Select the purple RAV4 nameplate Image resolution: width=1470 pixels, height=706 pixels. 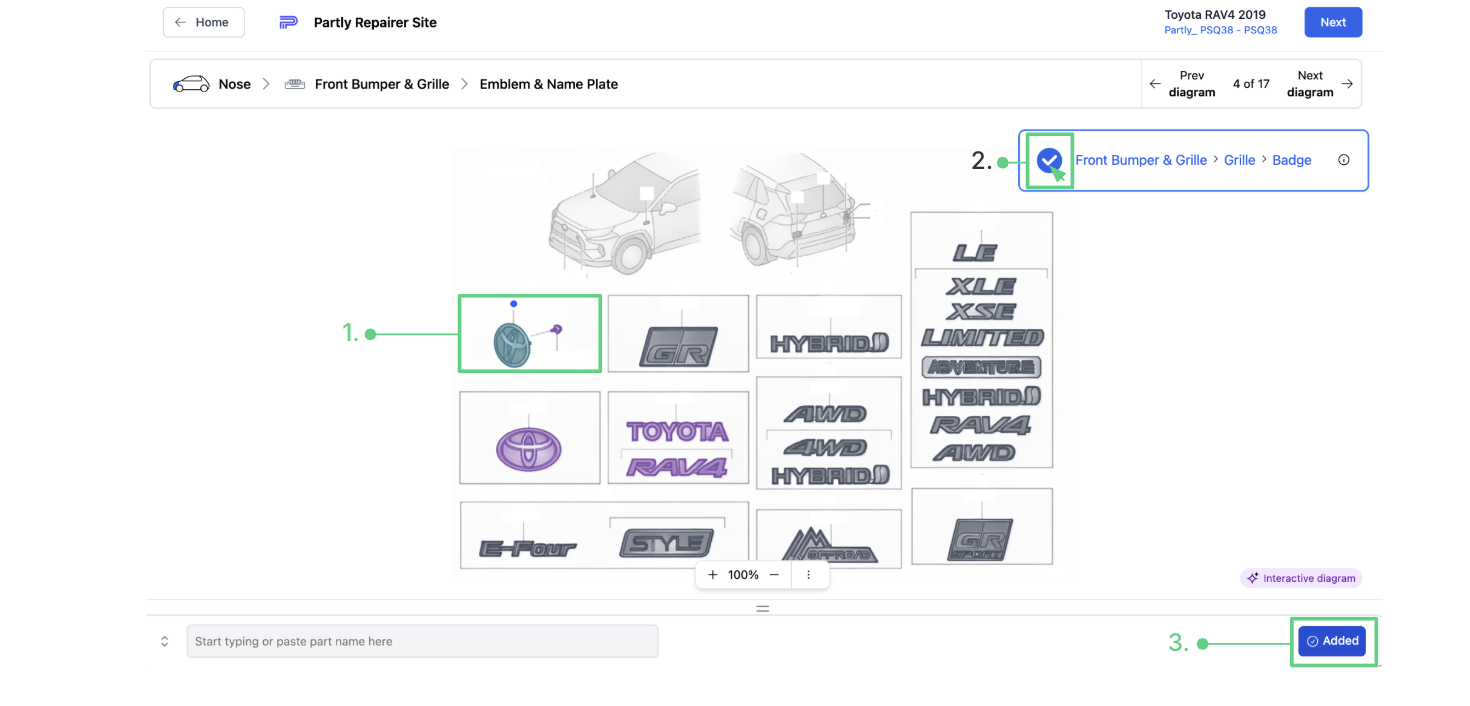pos(677,466)
